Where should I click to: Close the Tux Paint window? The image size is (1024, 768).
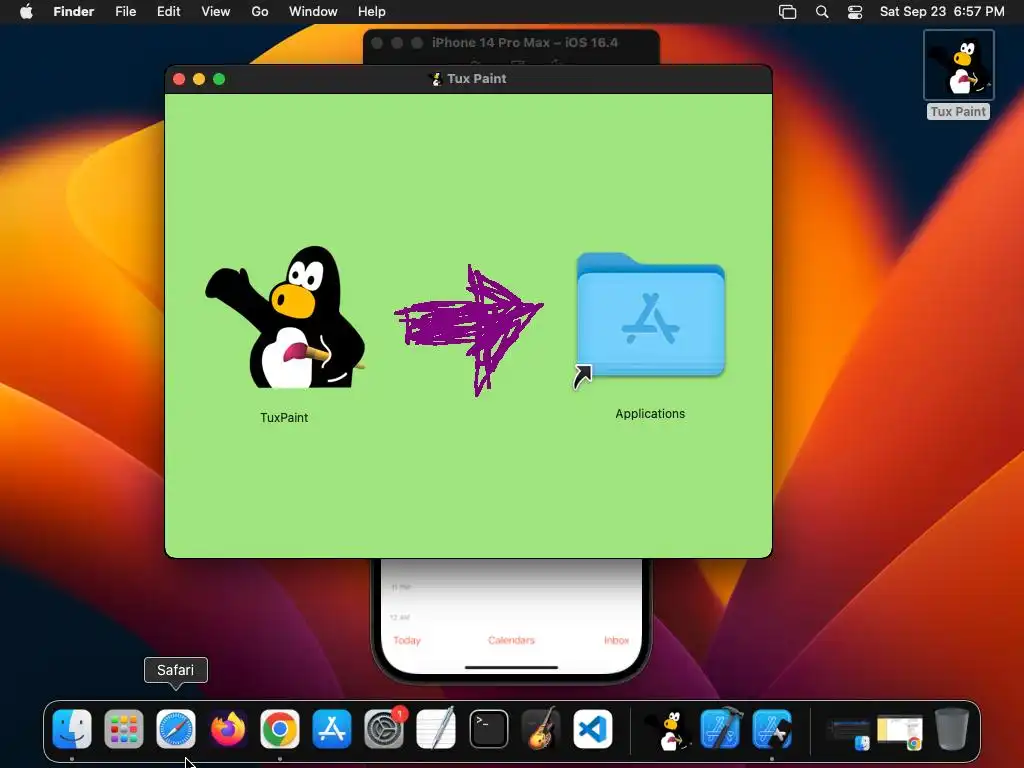coord(179,79)
